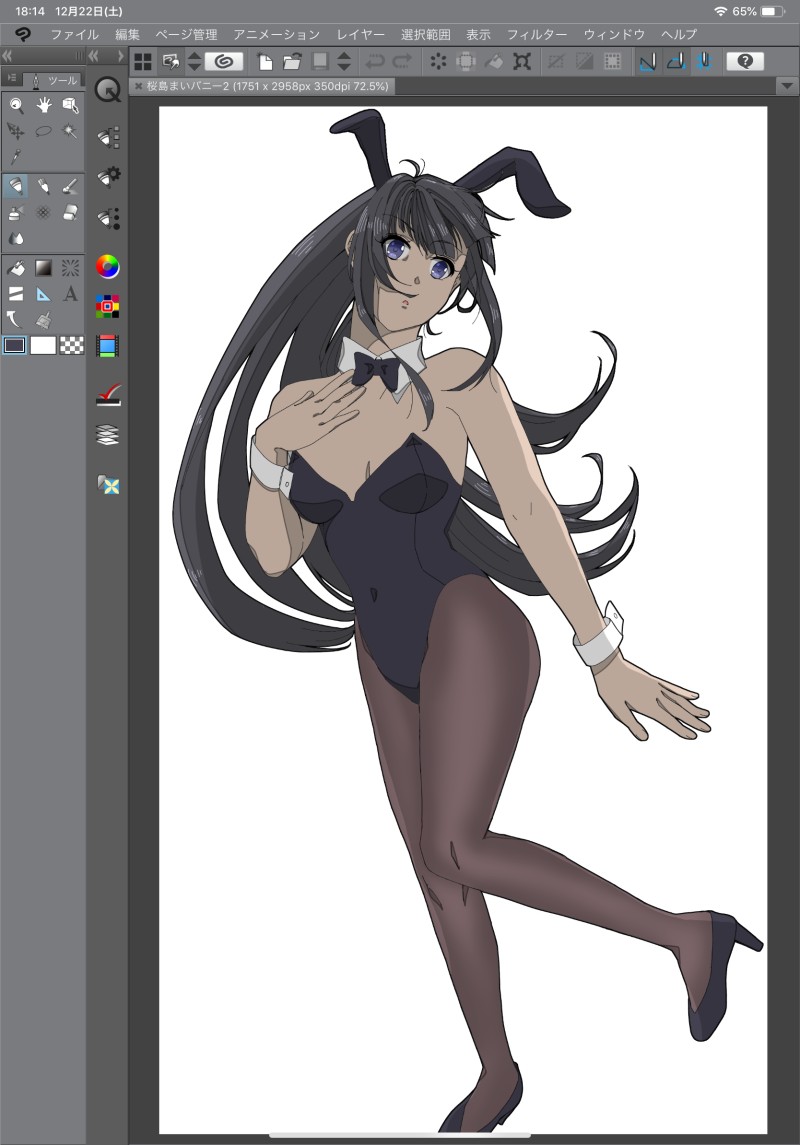
Task: Open a file from folder icon
Action: pyautogui.click(x=292, y=62)
